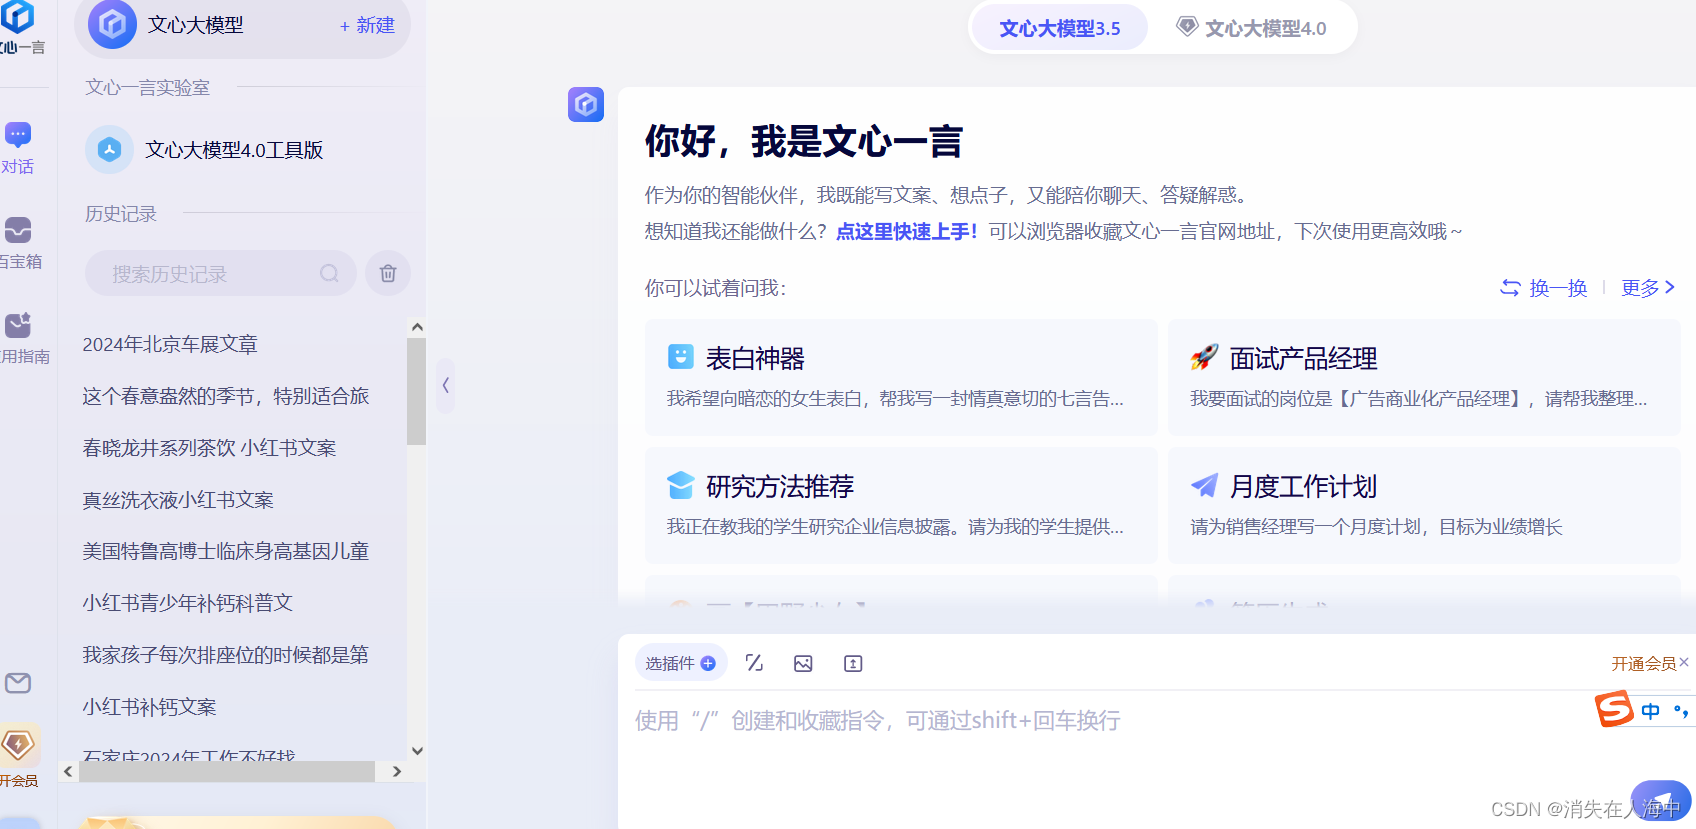Image resolution: width=1696 pixels, height=829 pixels.
Task: Send message with the paper plane button
Action: [x=1660, y=801]
